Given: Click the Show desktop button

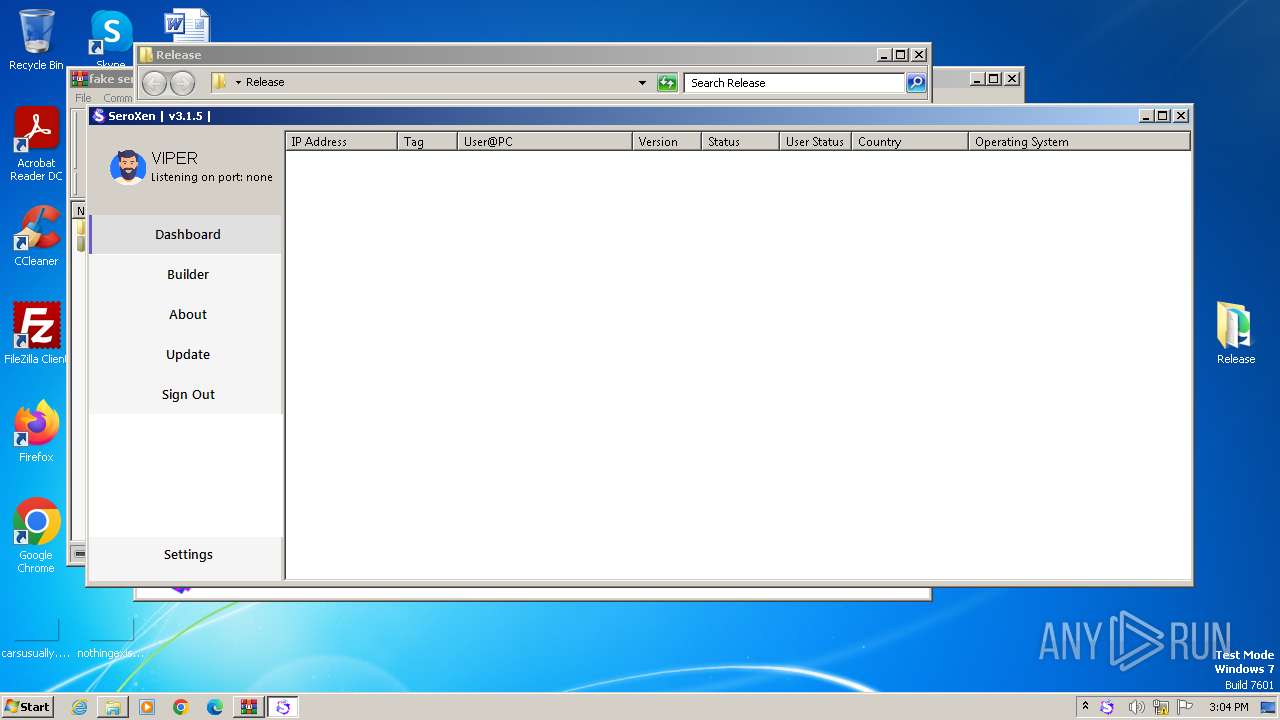Looking at the screenshot, I should [1269, 707].
